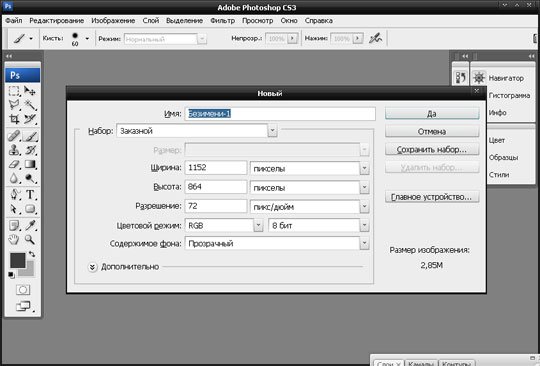Open Редактирование menu

pos(56,21)
